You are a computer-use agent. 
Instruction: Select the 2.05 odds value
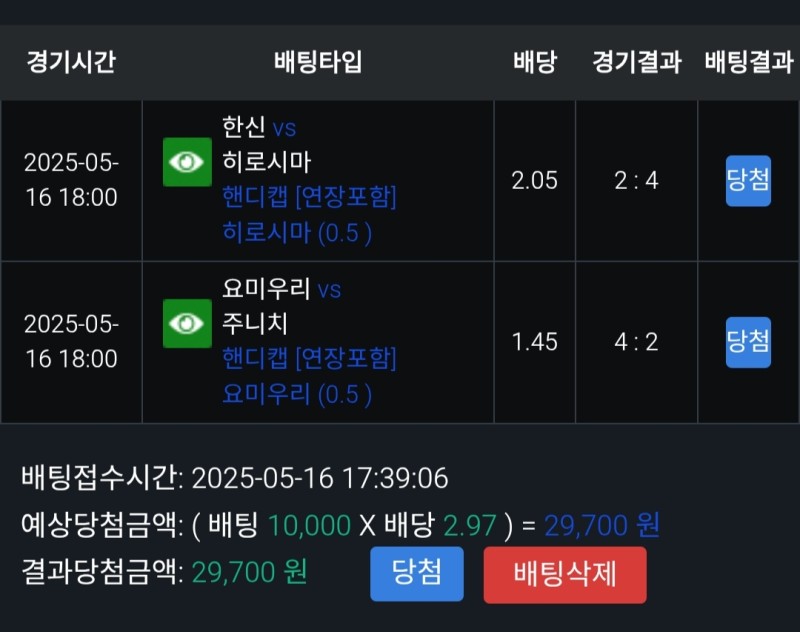[x=534, y=181]
